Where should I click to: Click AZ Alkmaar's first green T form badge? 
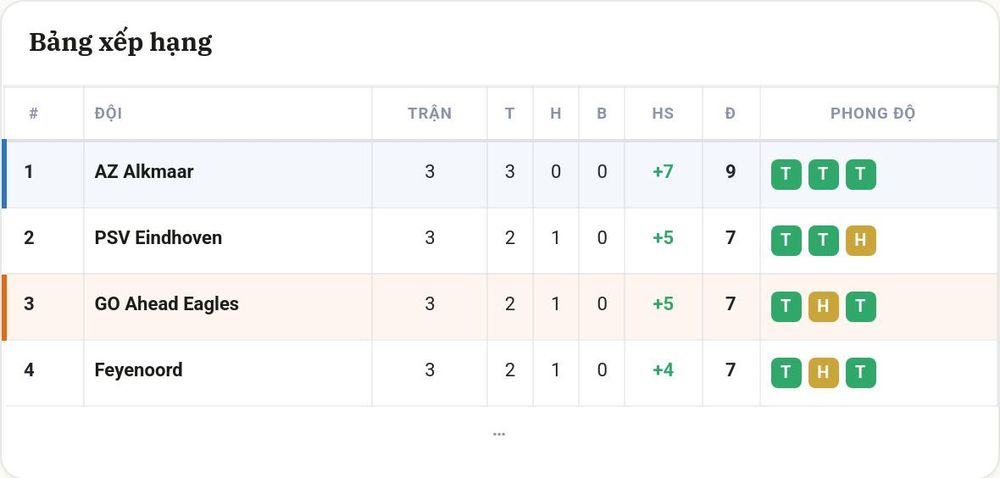click(x=786, y=175)
